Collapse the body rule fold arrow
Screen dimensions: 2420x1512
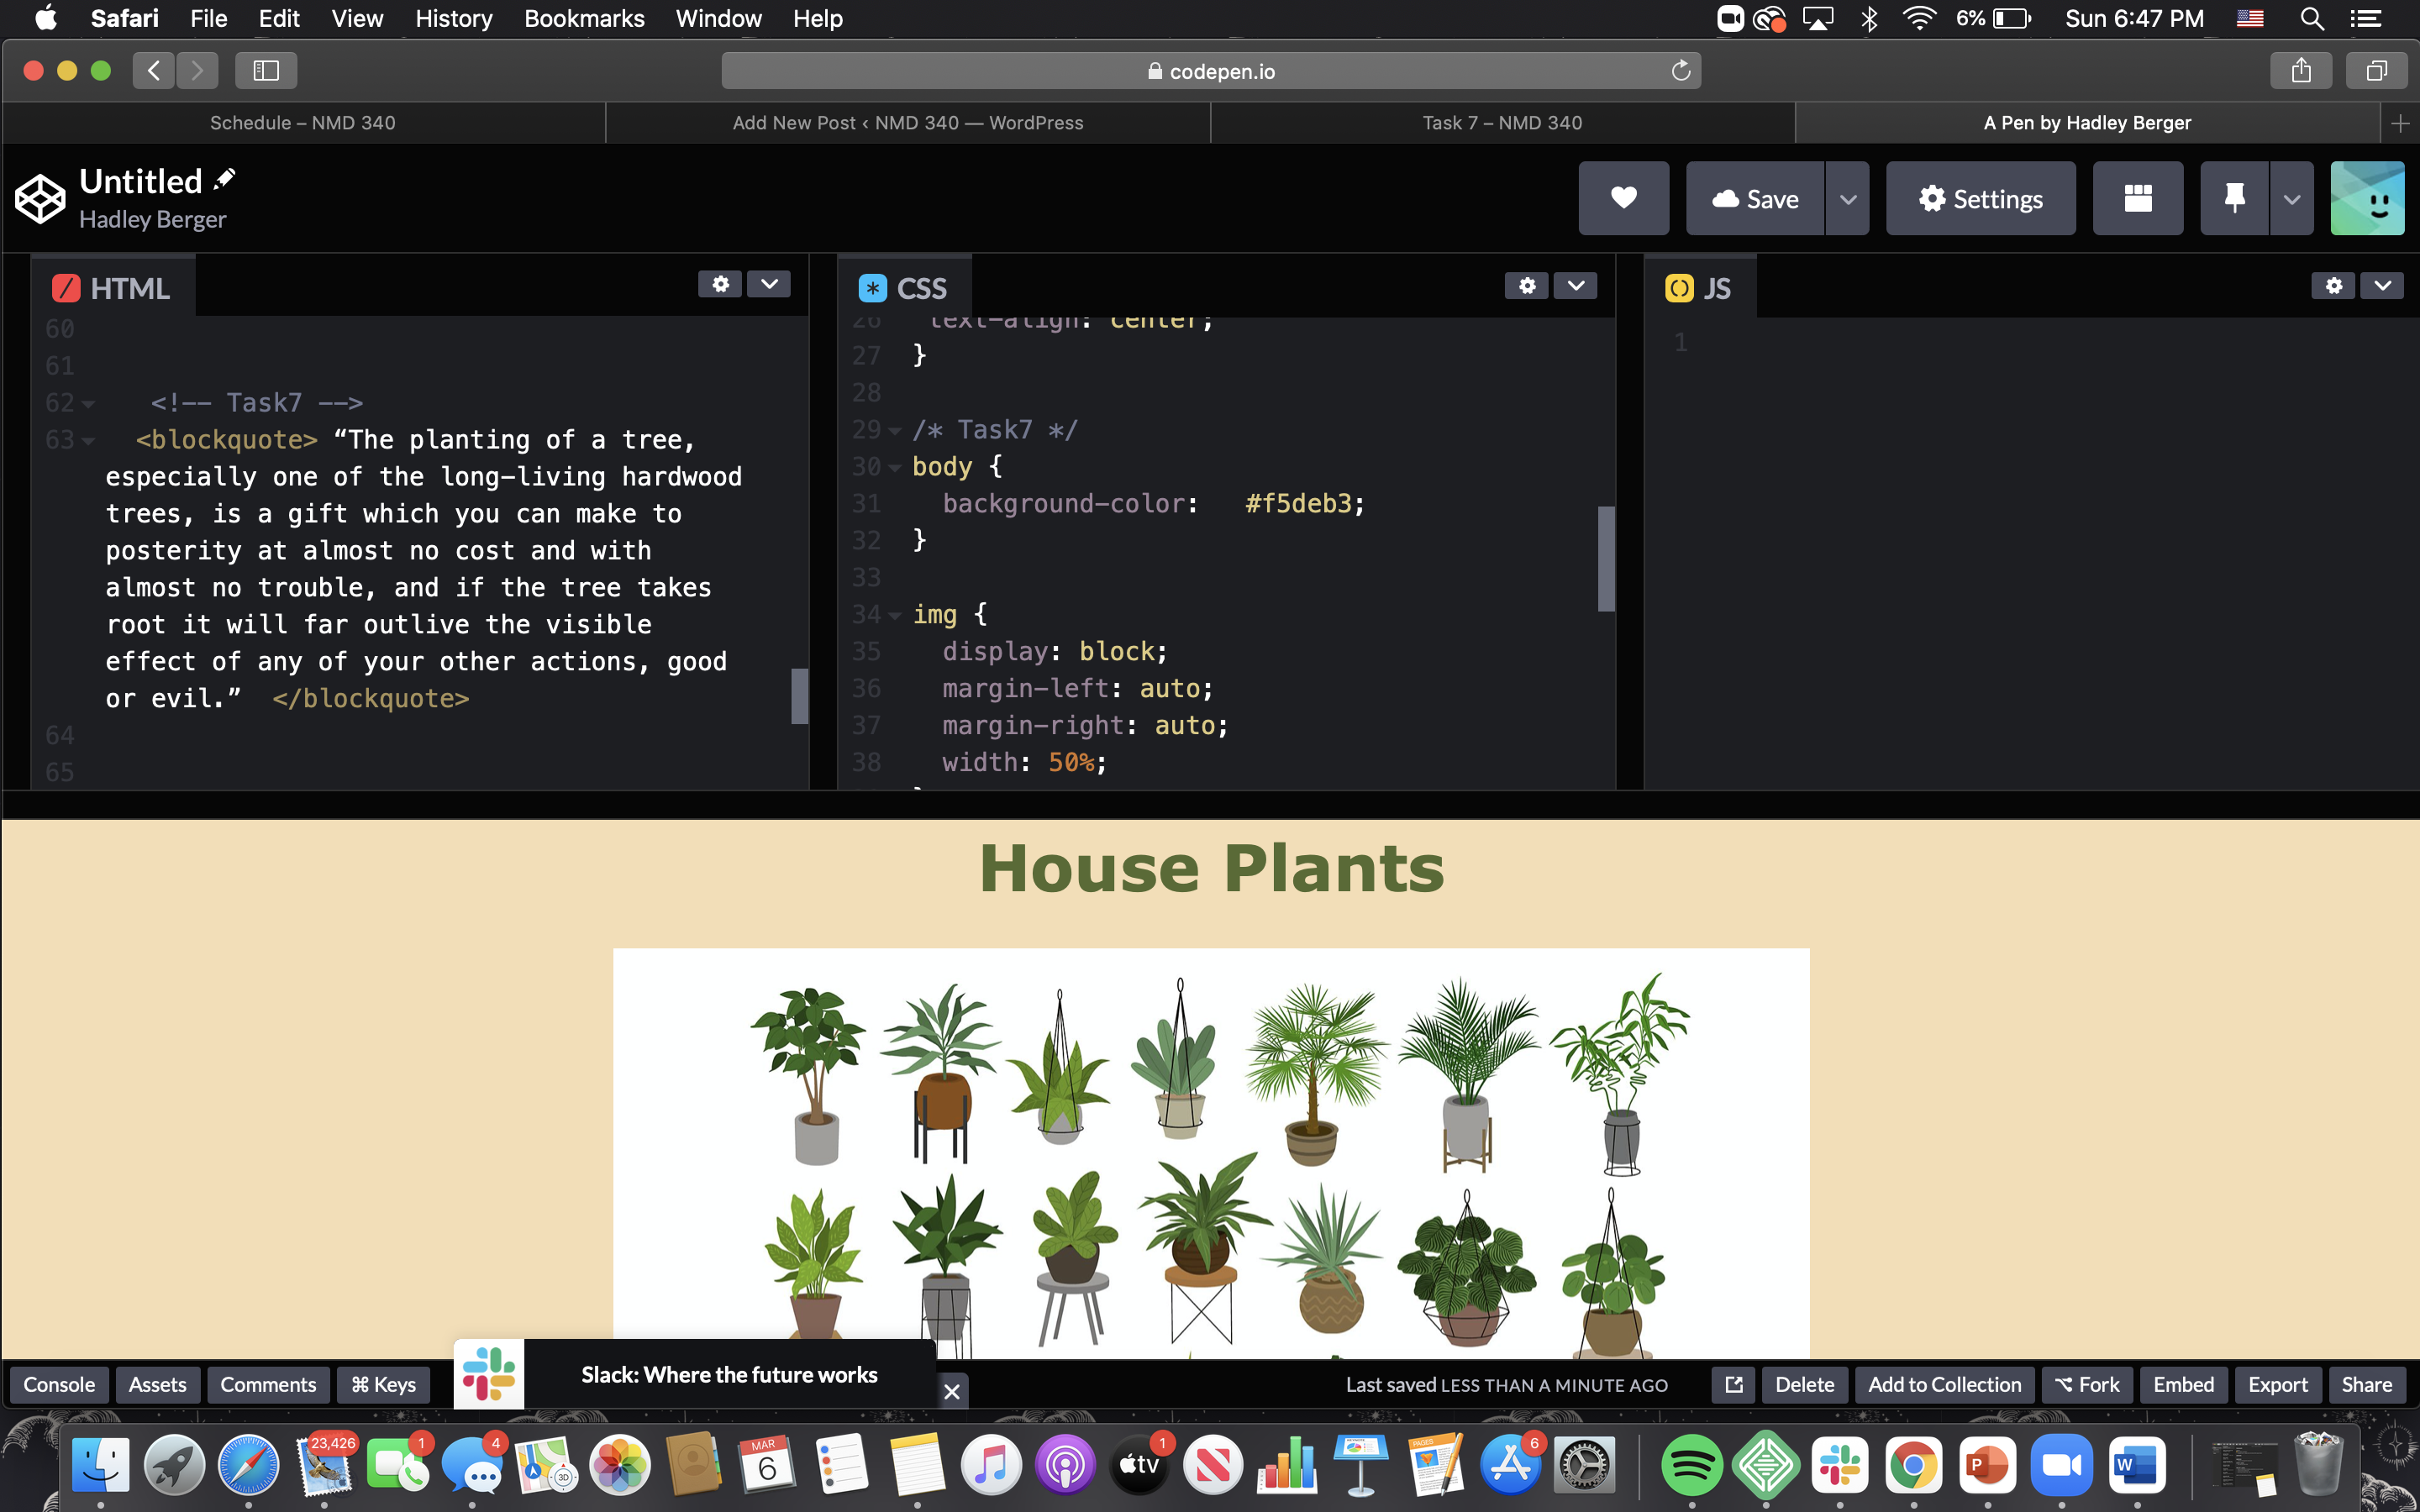point(894,468)
